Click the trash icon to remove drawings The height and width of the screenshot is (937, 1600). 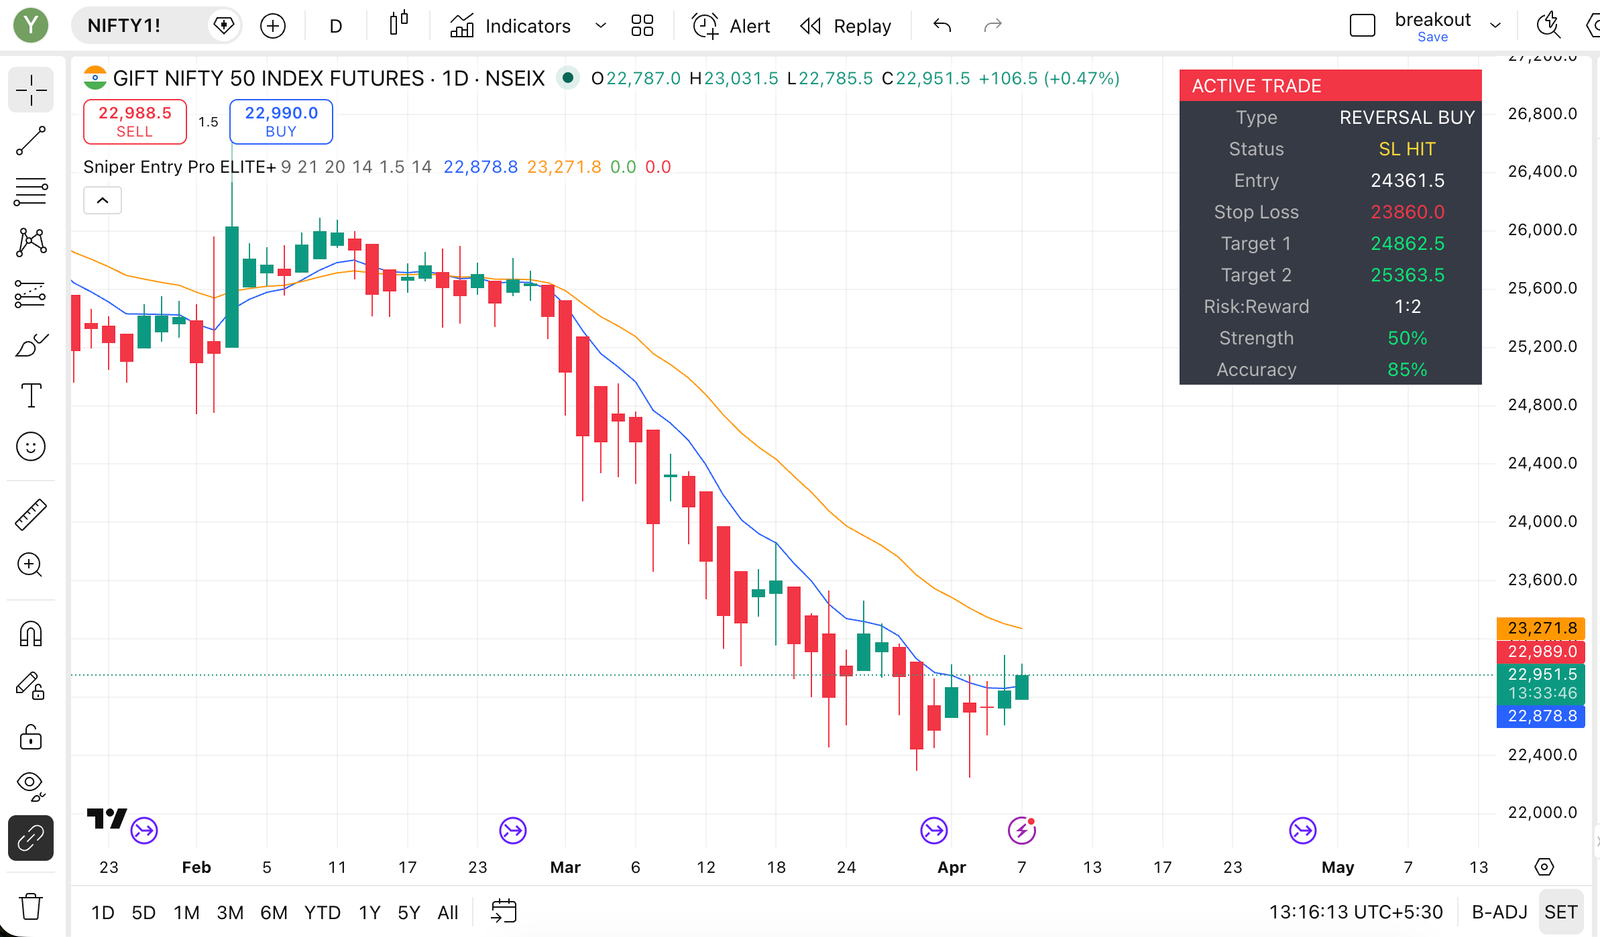click(31, 906)
